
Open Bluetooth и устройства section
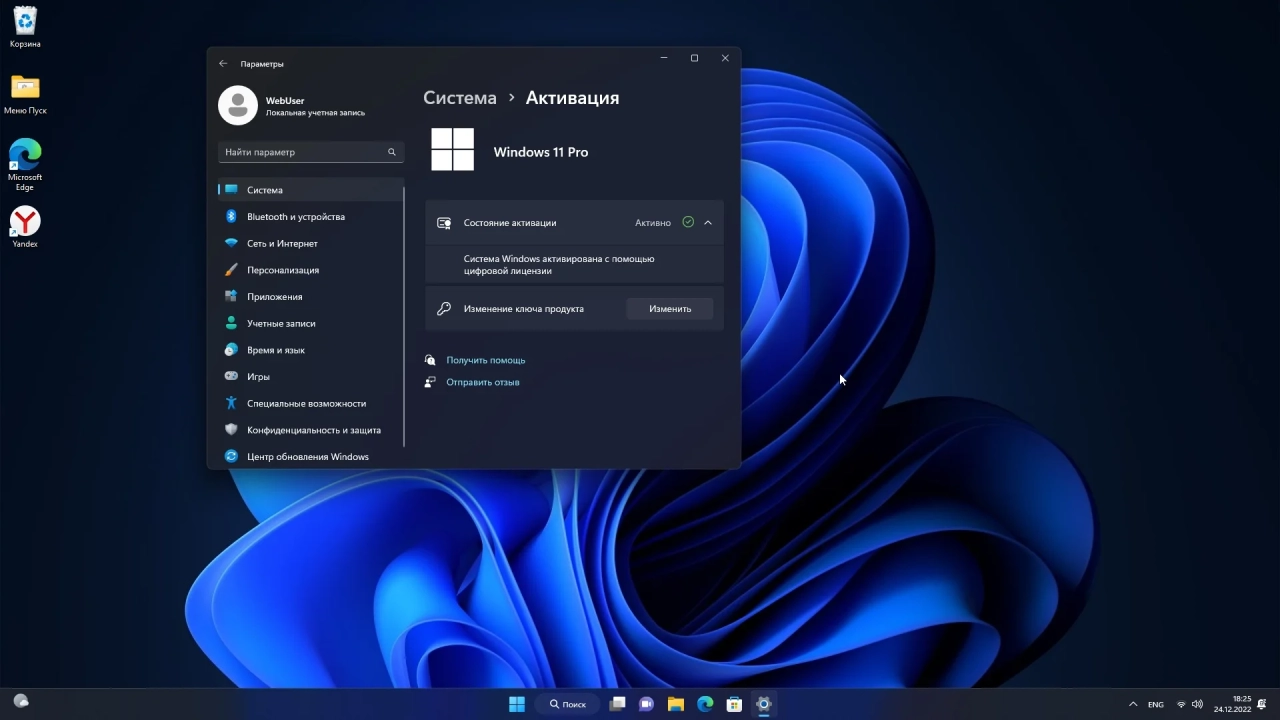click(x=310, y=217)
